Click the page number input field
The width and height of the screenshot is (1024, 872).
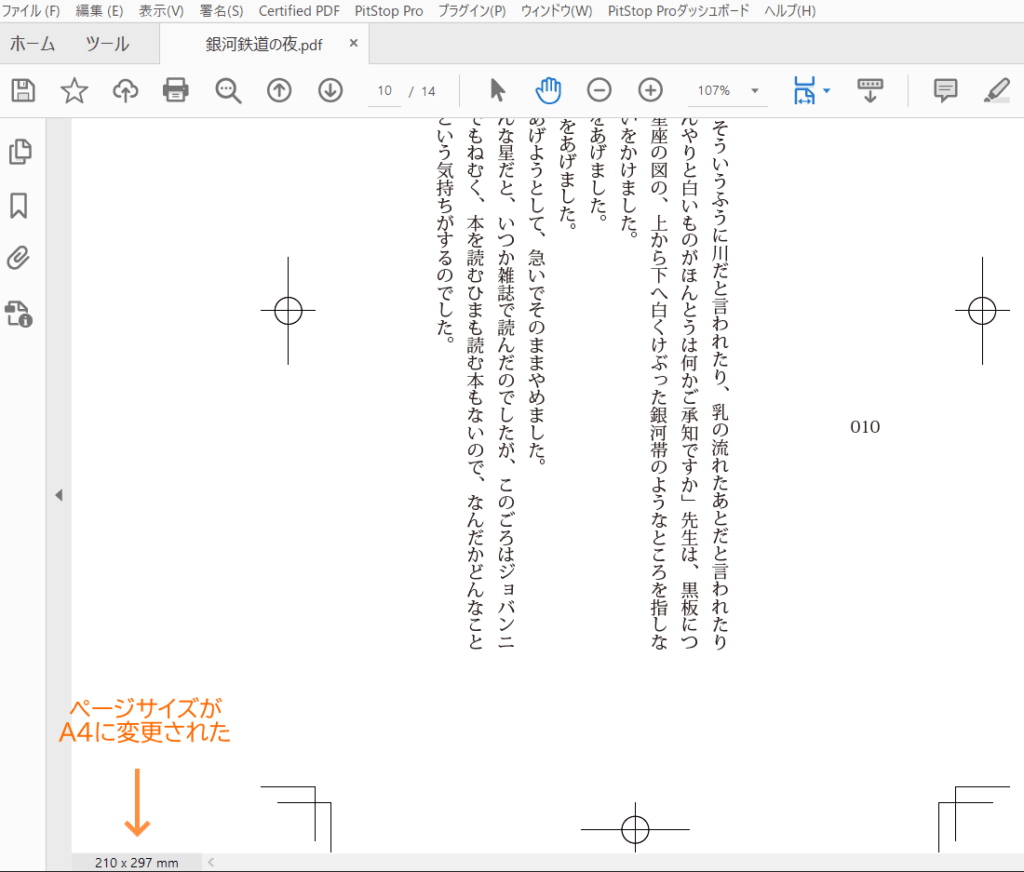[x=385, y=91]
